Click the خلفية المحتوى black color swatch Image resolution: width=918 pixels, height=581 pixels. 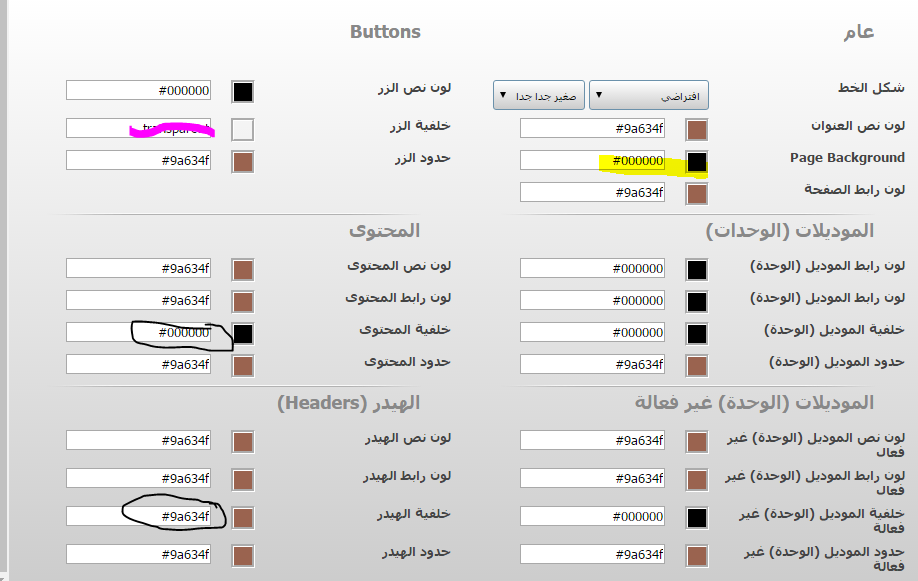tap(242, 334)
